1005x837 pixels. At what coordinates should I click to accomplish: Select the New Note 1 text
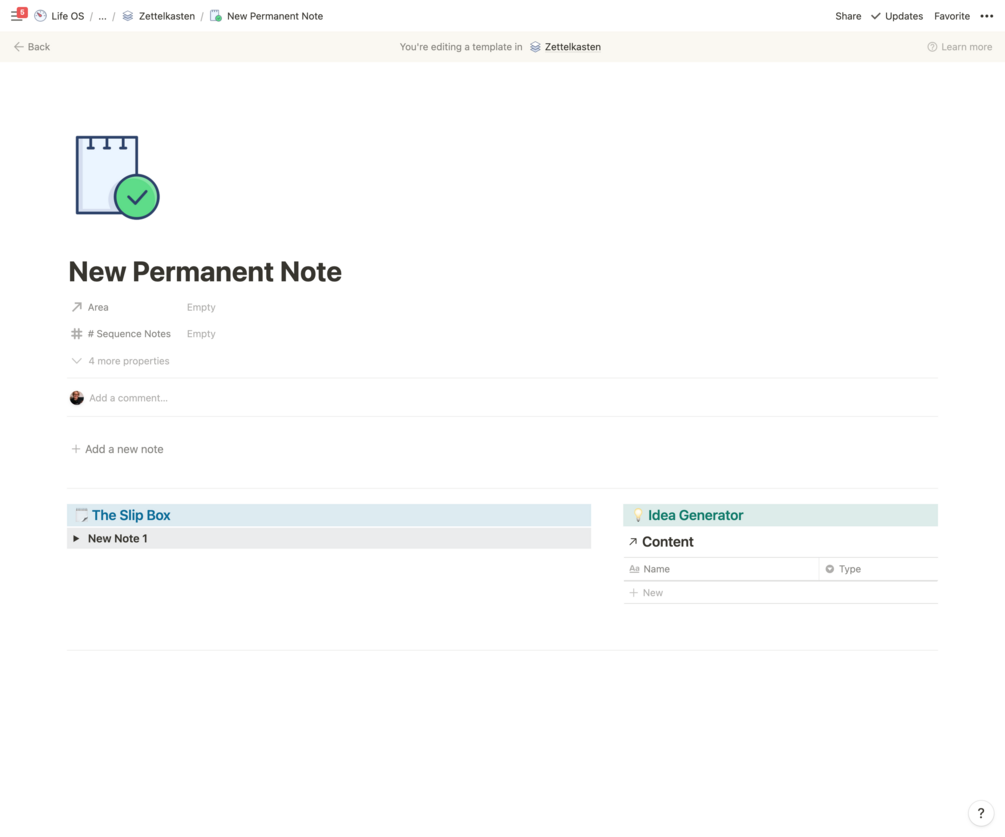tap(117, 538)
